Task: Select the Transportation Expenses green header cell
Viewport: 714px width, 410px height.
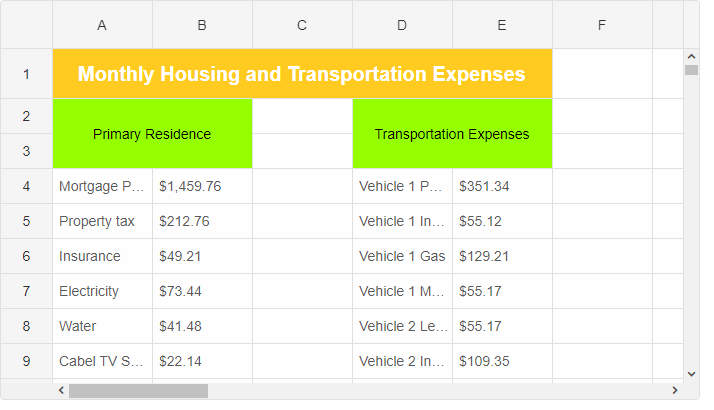Action: click(x=452, y=134)
